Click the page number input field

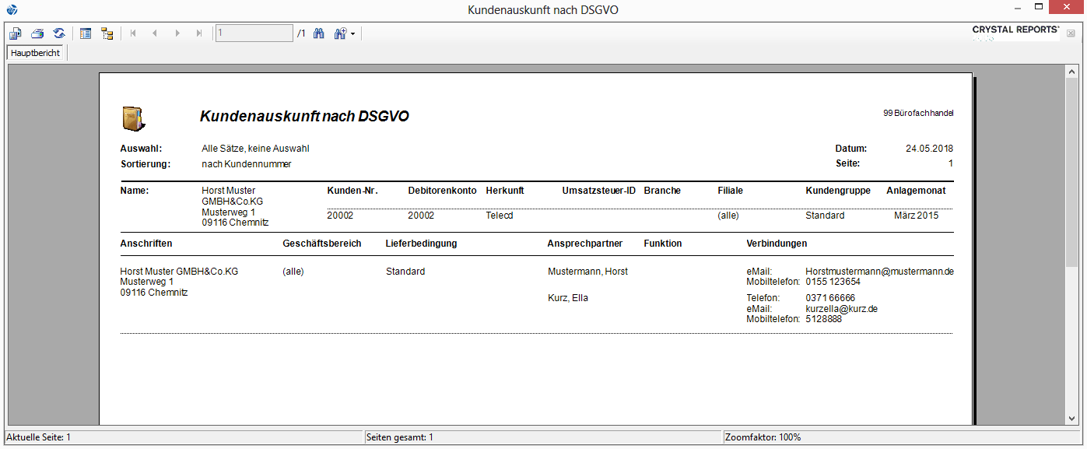(x=253, y=34)
